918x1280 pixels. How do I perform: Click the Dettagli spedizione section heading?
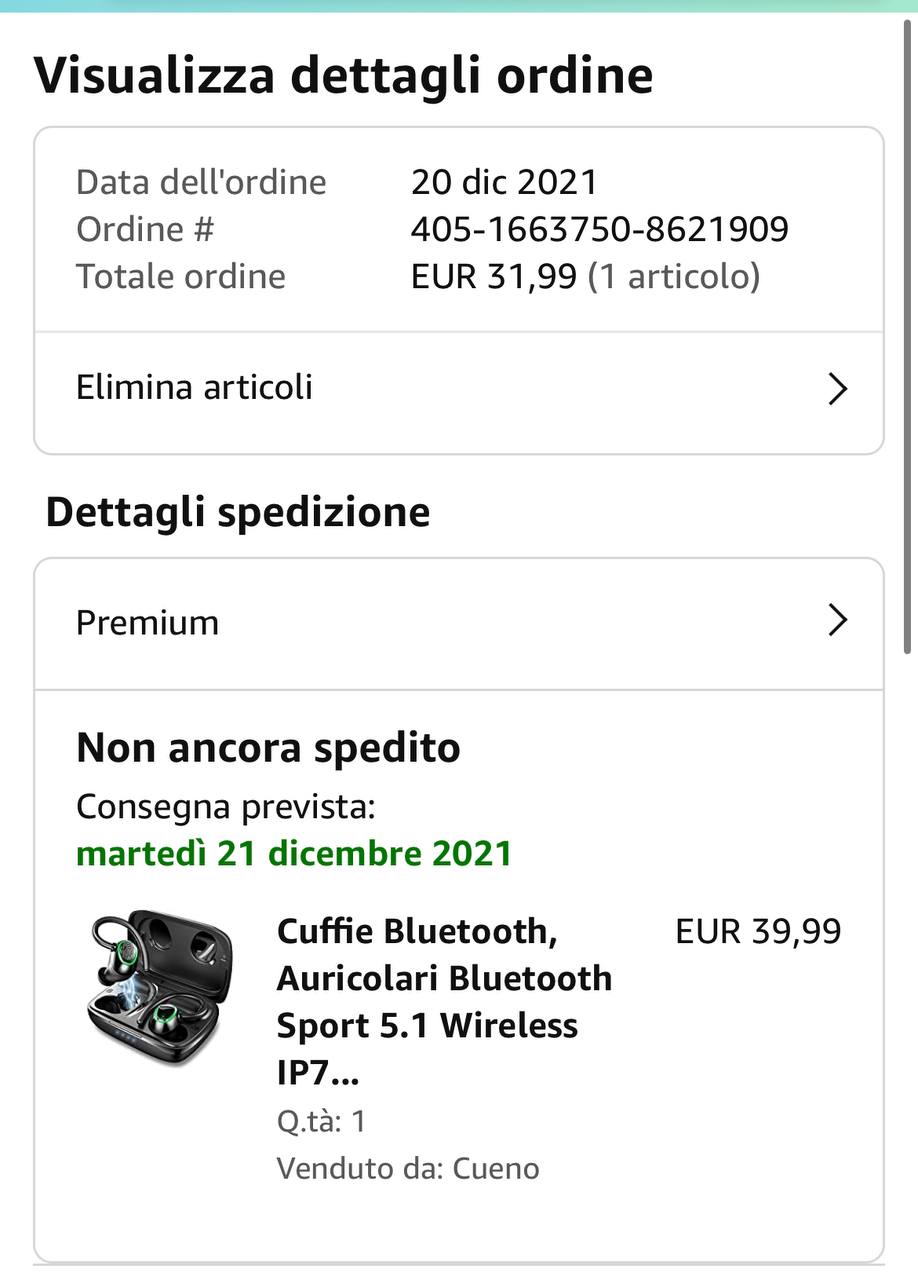238,512
